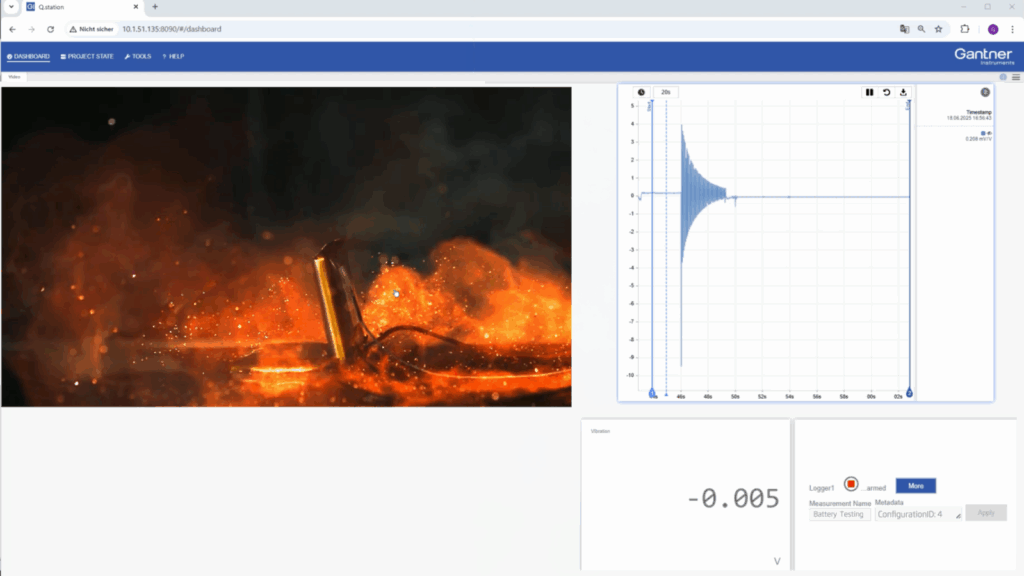Click the Nicht sicher security warning
Screen dimensions: 1024x576
tap(91, 29)
